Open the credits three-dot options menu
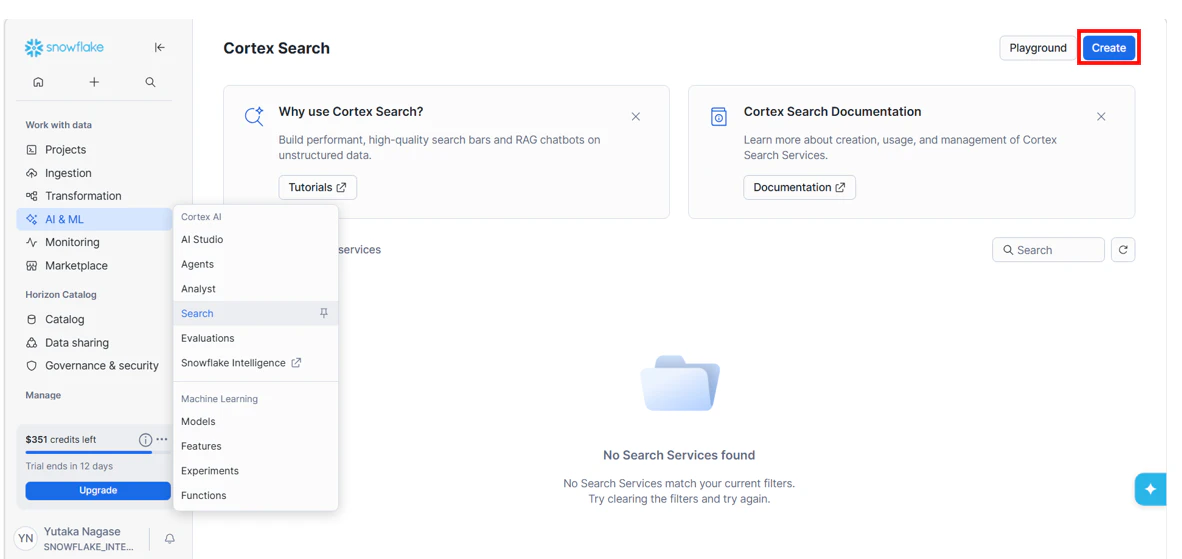Viewport: 1182px width, 559px height. click(x=162, y=439)
